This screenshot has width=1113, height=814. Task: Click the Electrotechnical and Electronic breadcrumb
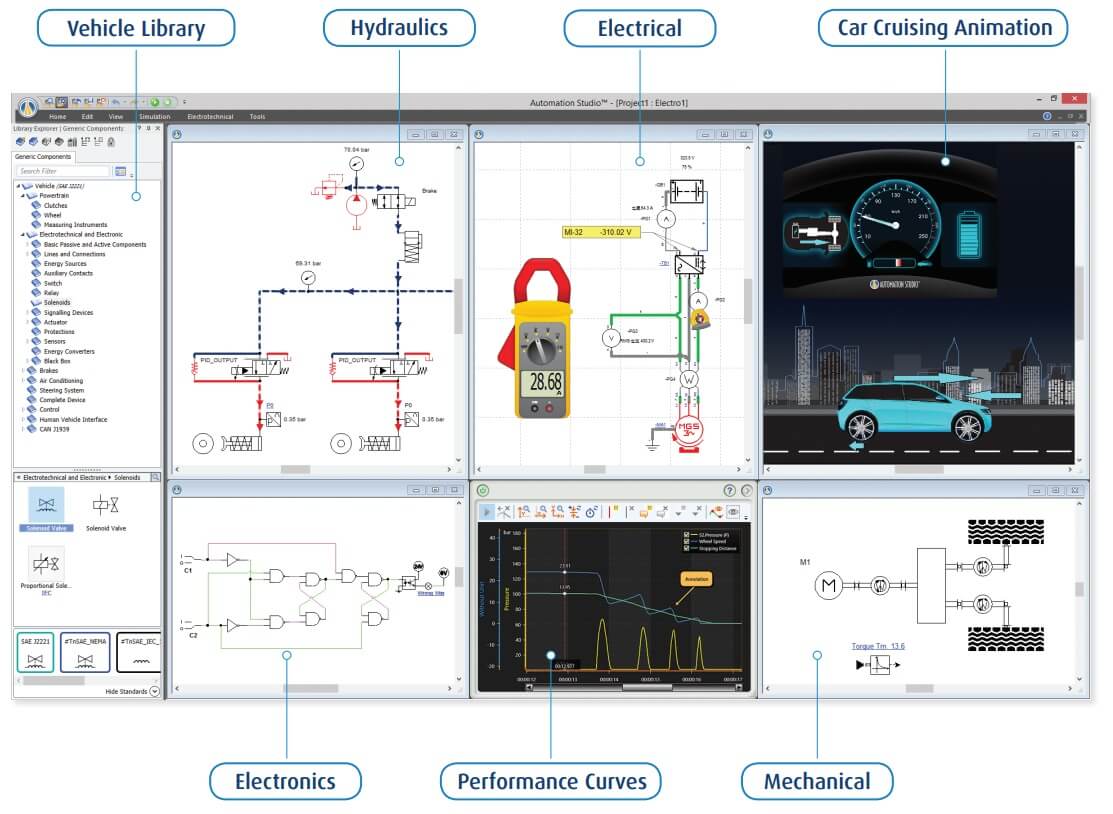[x=65, y=478]
